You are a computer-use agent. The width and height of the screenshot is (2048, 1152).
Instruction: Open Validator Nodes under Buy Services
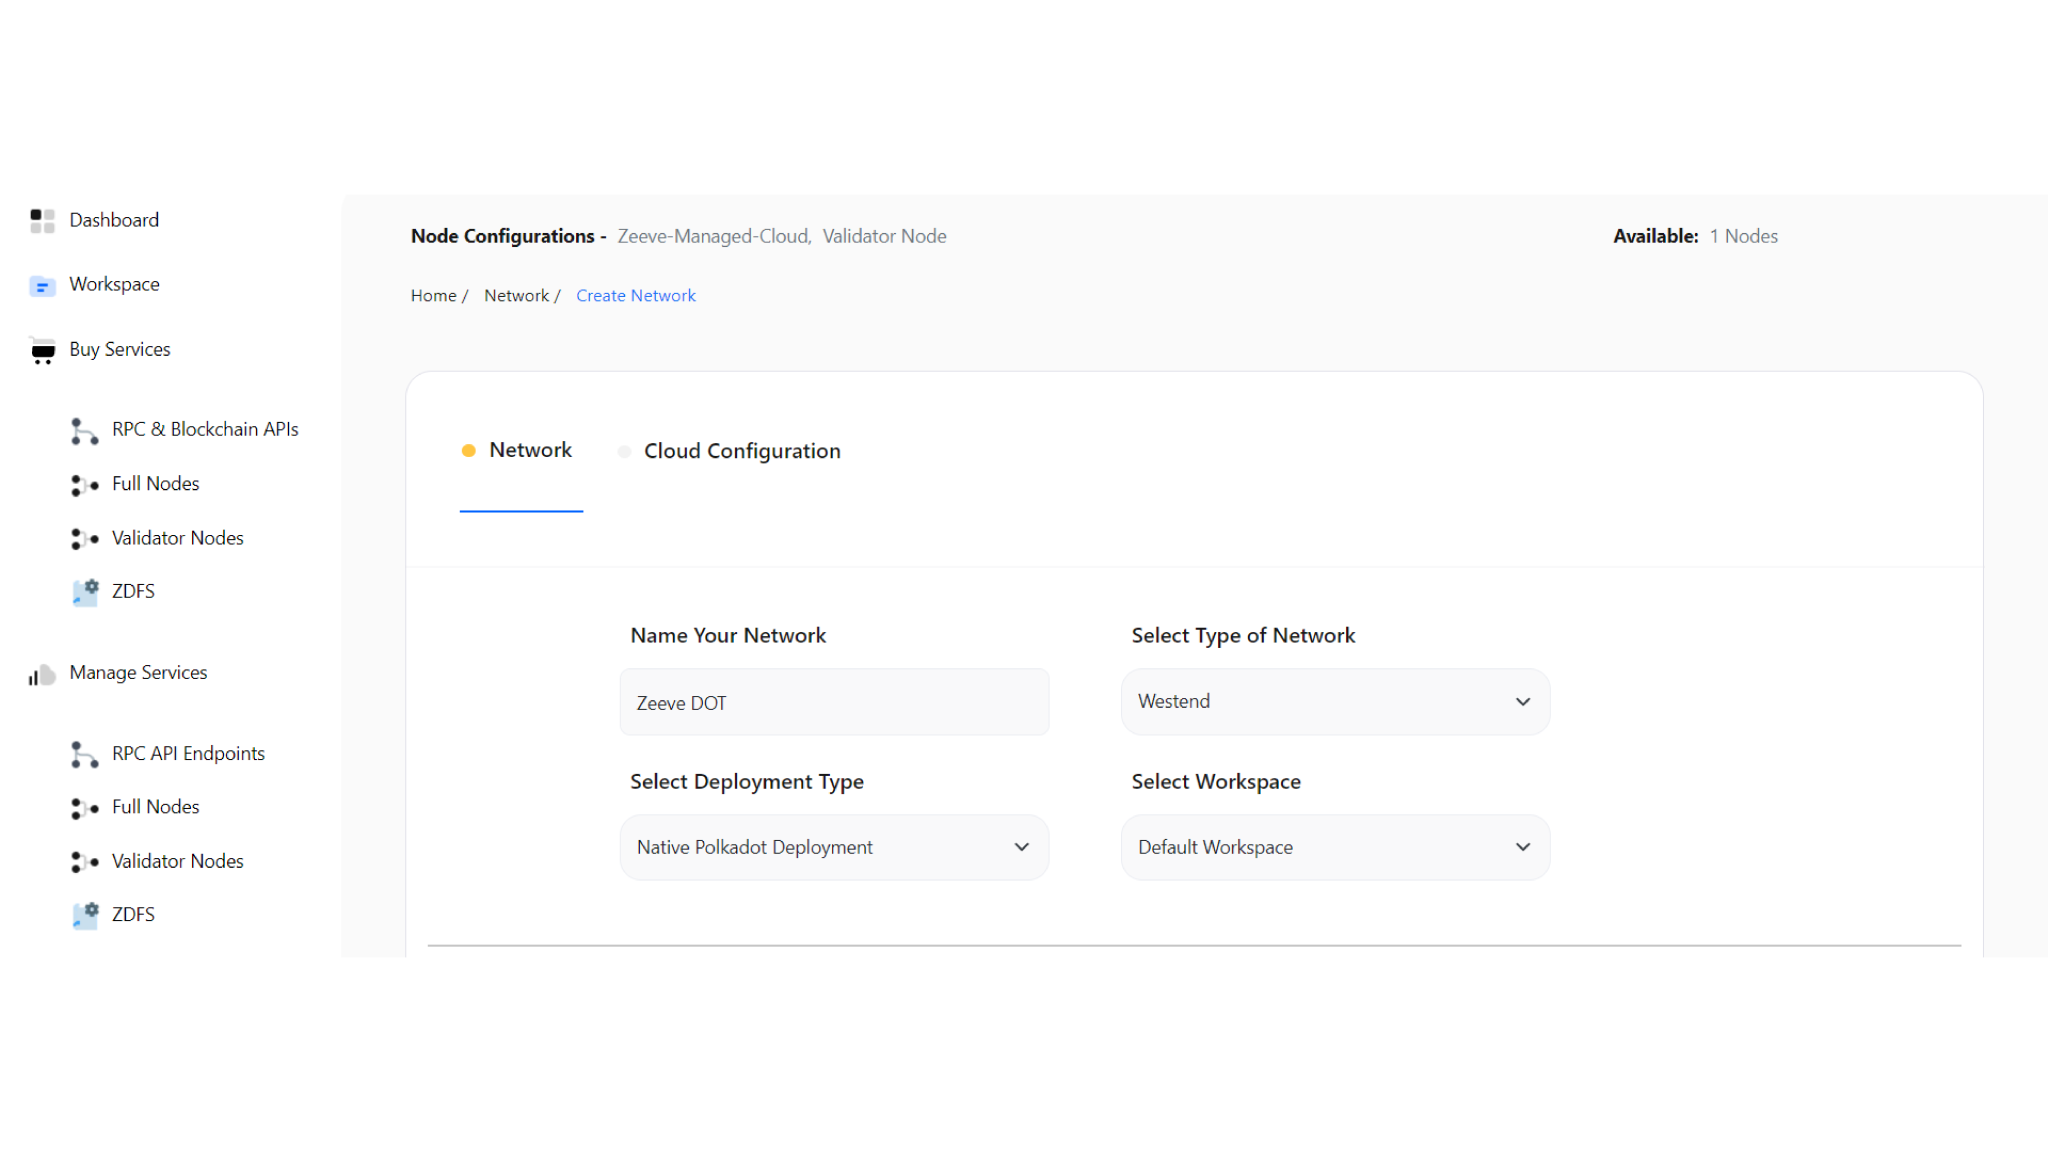84,539
